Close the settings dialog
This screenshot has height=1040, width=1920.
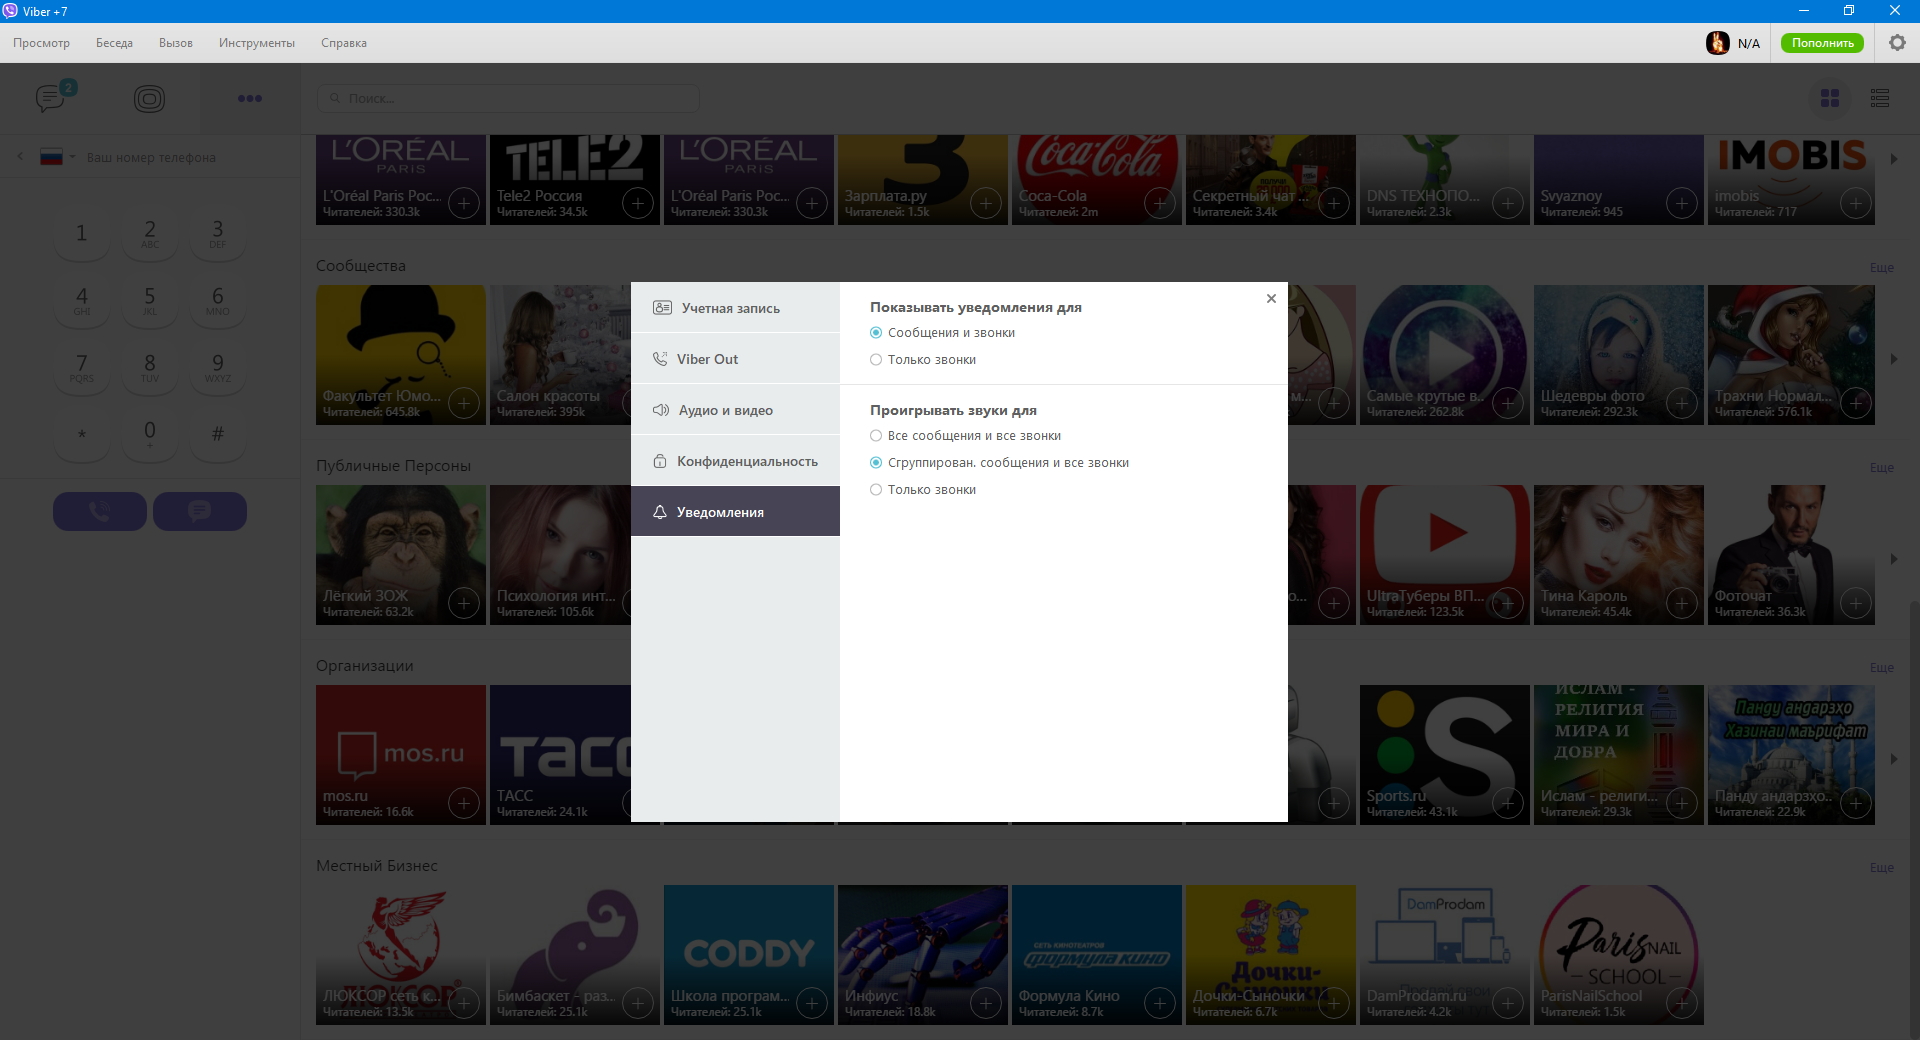(x=1271, y=298)
